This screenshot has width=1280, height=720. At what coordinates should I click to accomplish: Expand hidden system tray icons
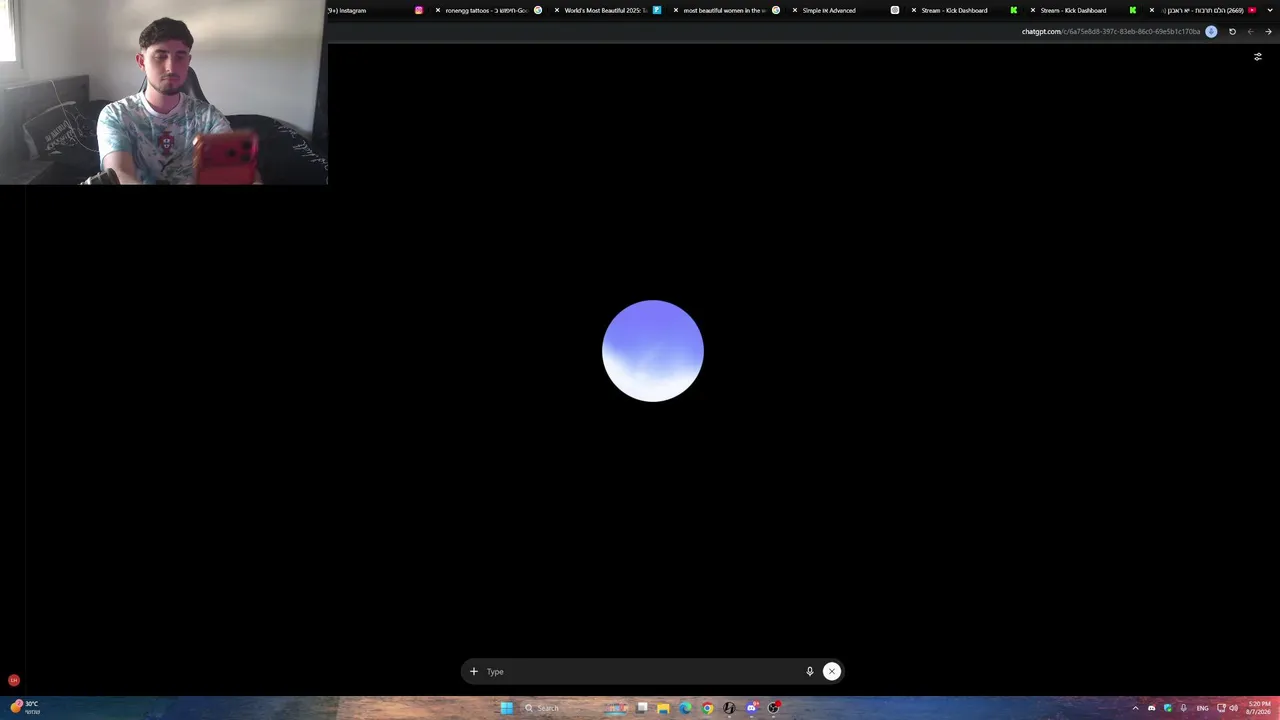coord(1136,708)
